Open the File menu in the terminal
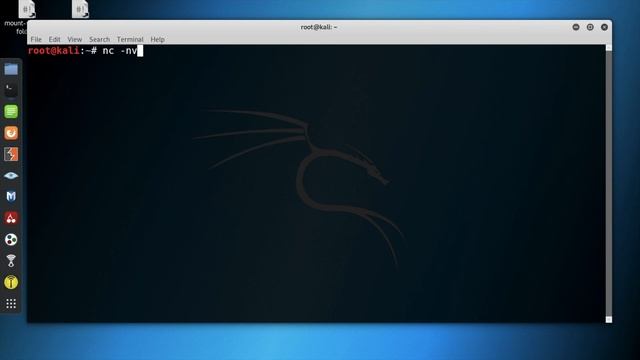The width and height of the screenshot is (640, 360). 36,40
